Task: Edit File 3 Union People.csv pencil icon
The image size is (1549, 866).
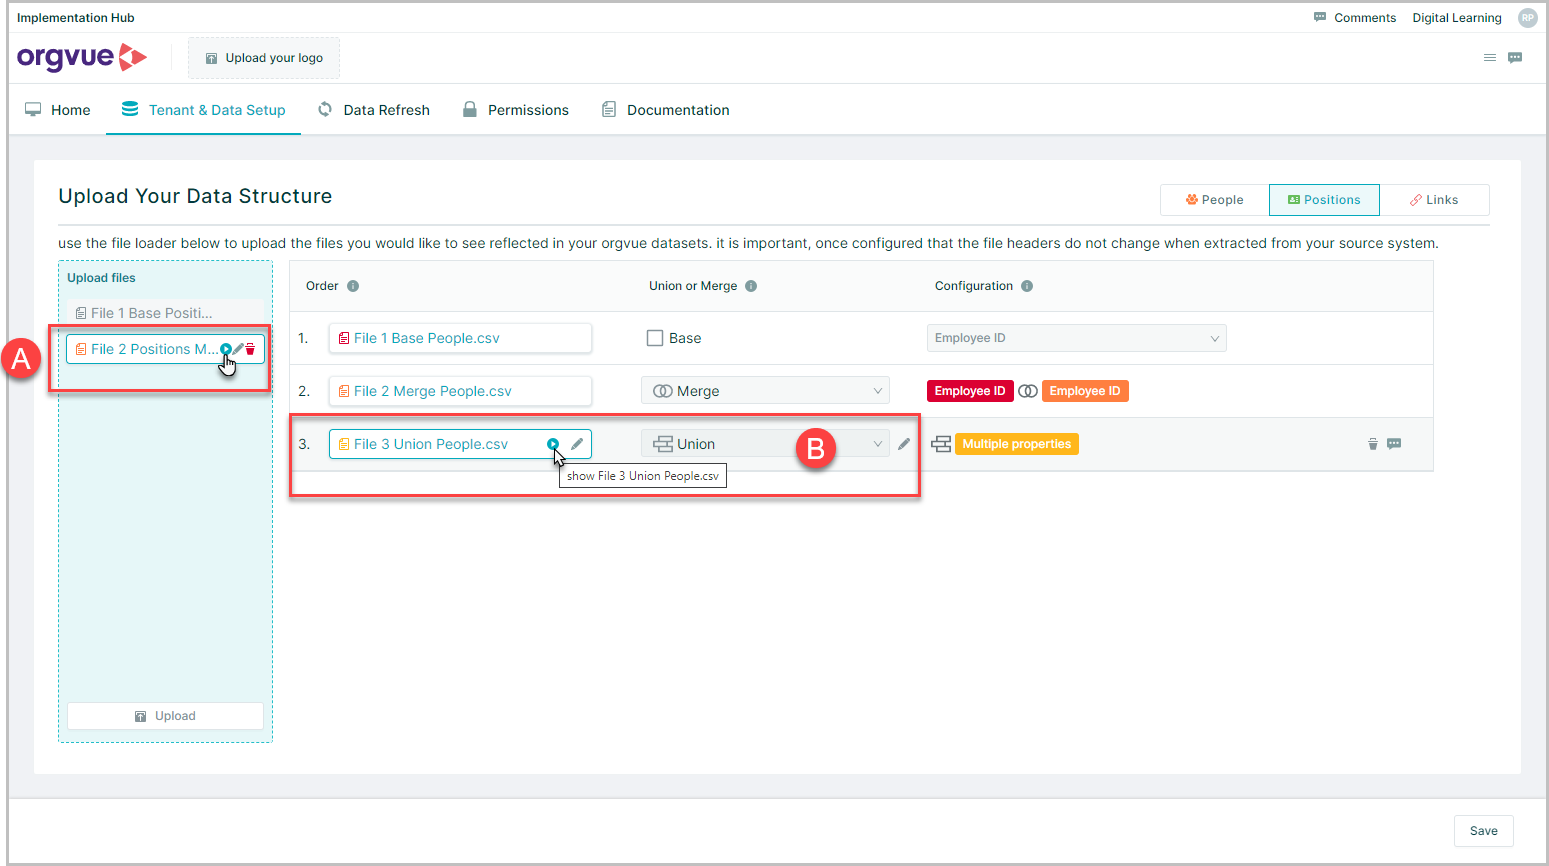Action: point(577,444)
